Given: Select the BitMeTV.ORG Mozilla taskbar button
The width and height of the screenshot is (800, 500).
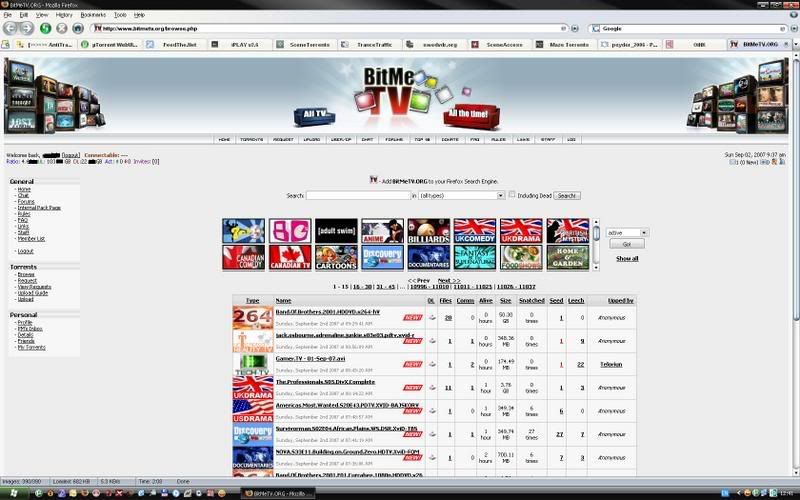Looking at the screenshot, I should coord(278,493).
